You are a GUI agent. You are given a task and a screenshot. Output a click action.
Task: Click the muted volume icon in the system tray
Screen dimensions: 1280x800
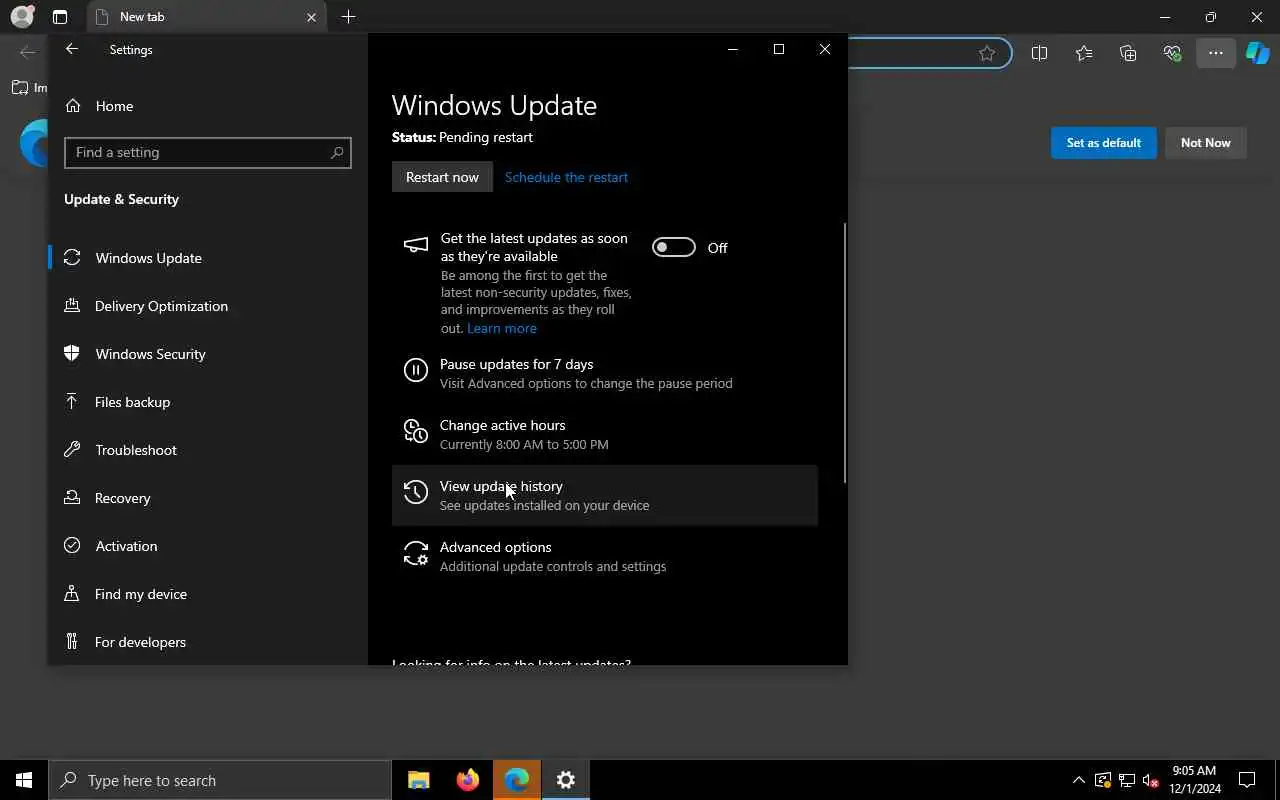click(1150, 780)
